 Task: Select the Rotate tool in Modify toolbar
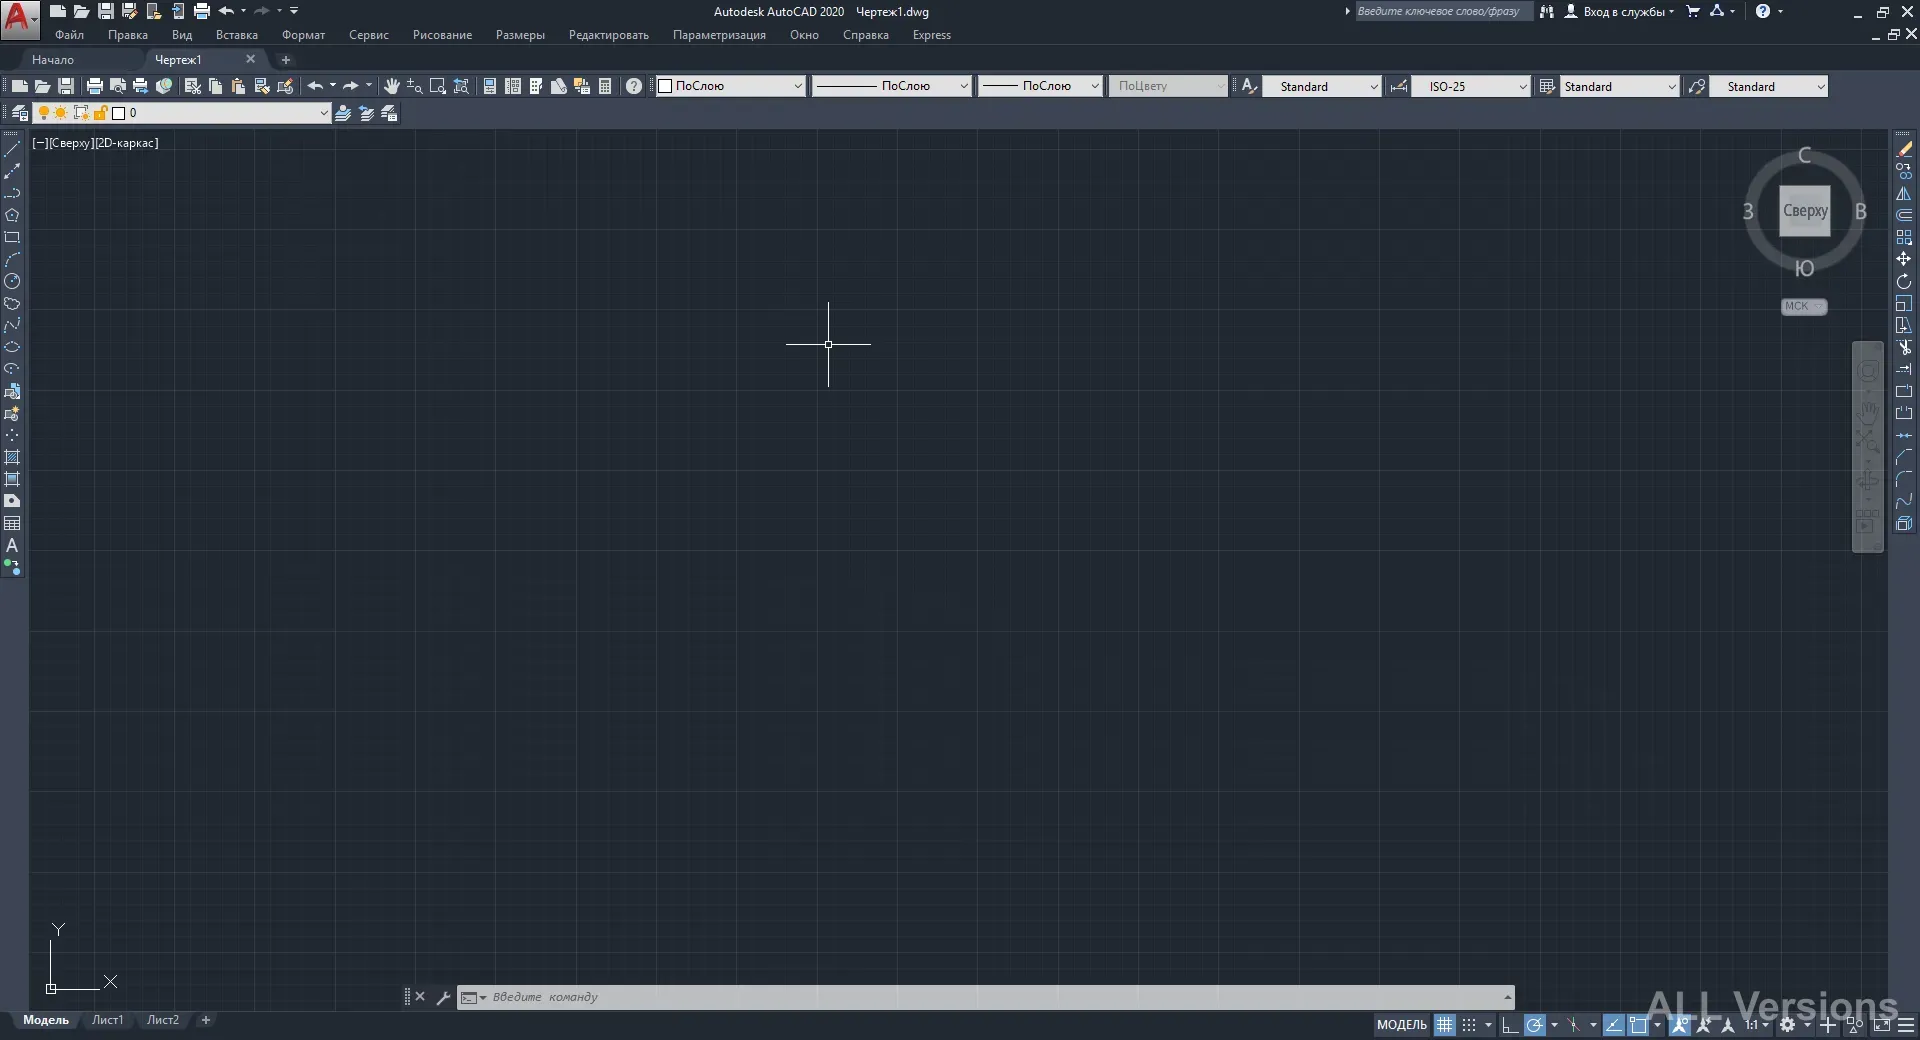(x=1904, y=281)
